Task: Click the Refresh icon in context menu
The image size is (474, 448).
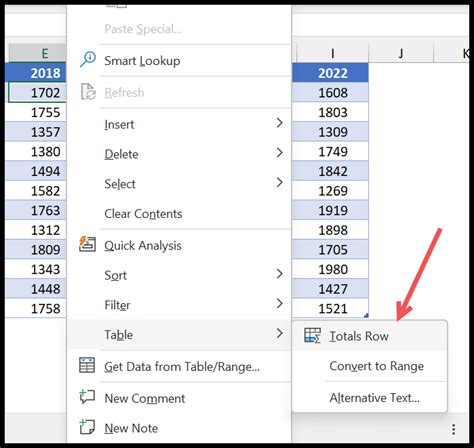Action: tap(88, 92)
